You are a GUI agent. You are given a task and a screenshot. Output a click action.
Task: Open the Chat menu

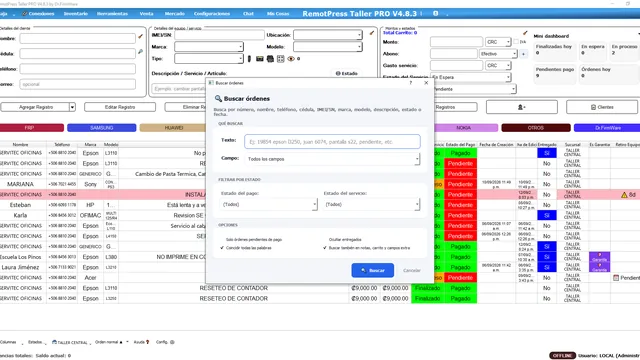(248, 13)
